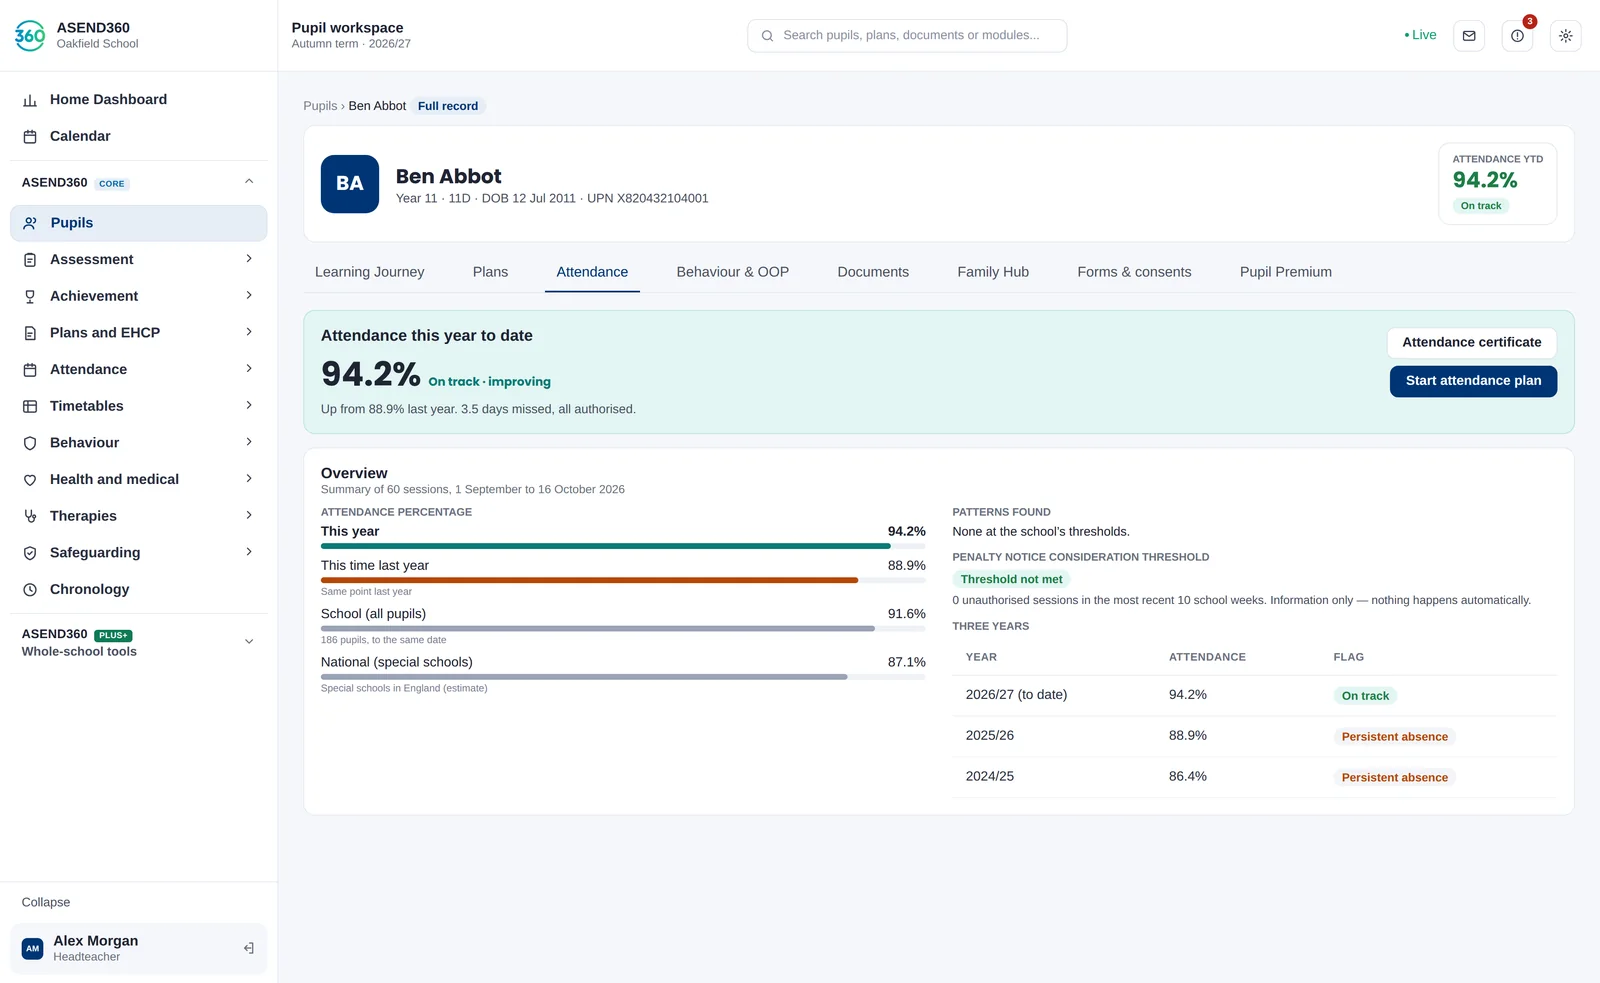
Task: Open the mail inbox icon
Action: (1469, 36)
